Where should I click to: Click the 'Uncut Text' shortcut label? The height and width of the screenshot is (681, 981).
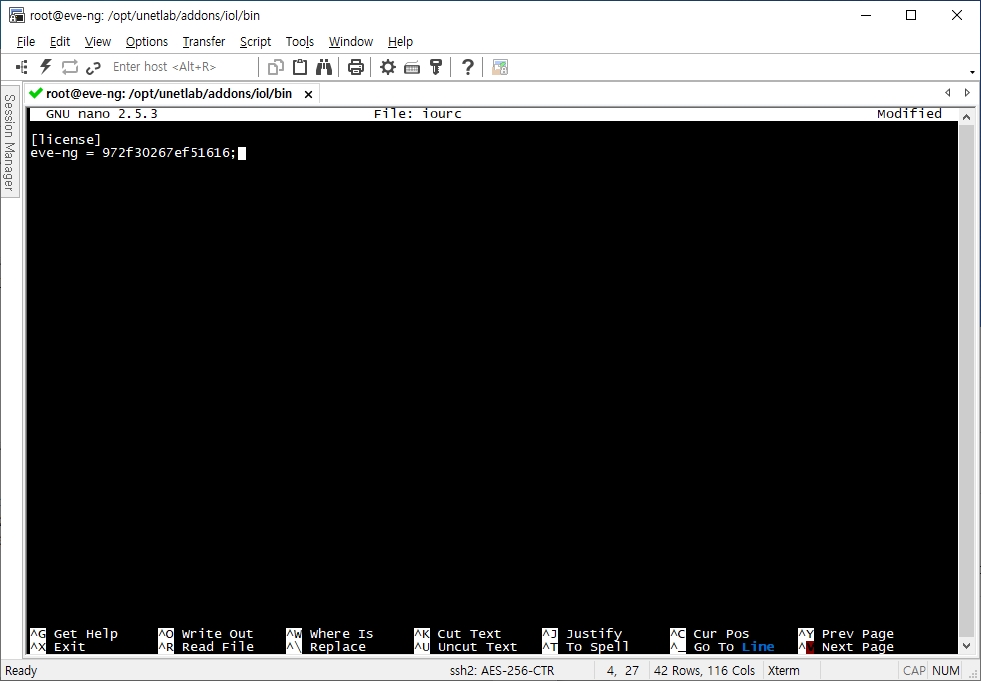pos(477,647)
